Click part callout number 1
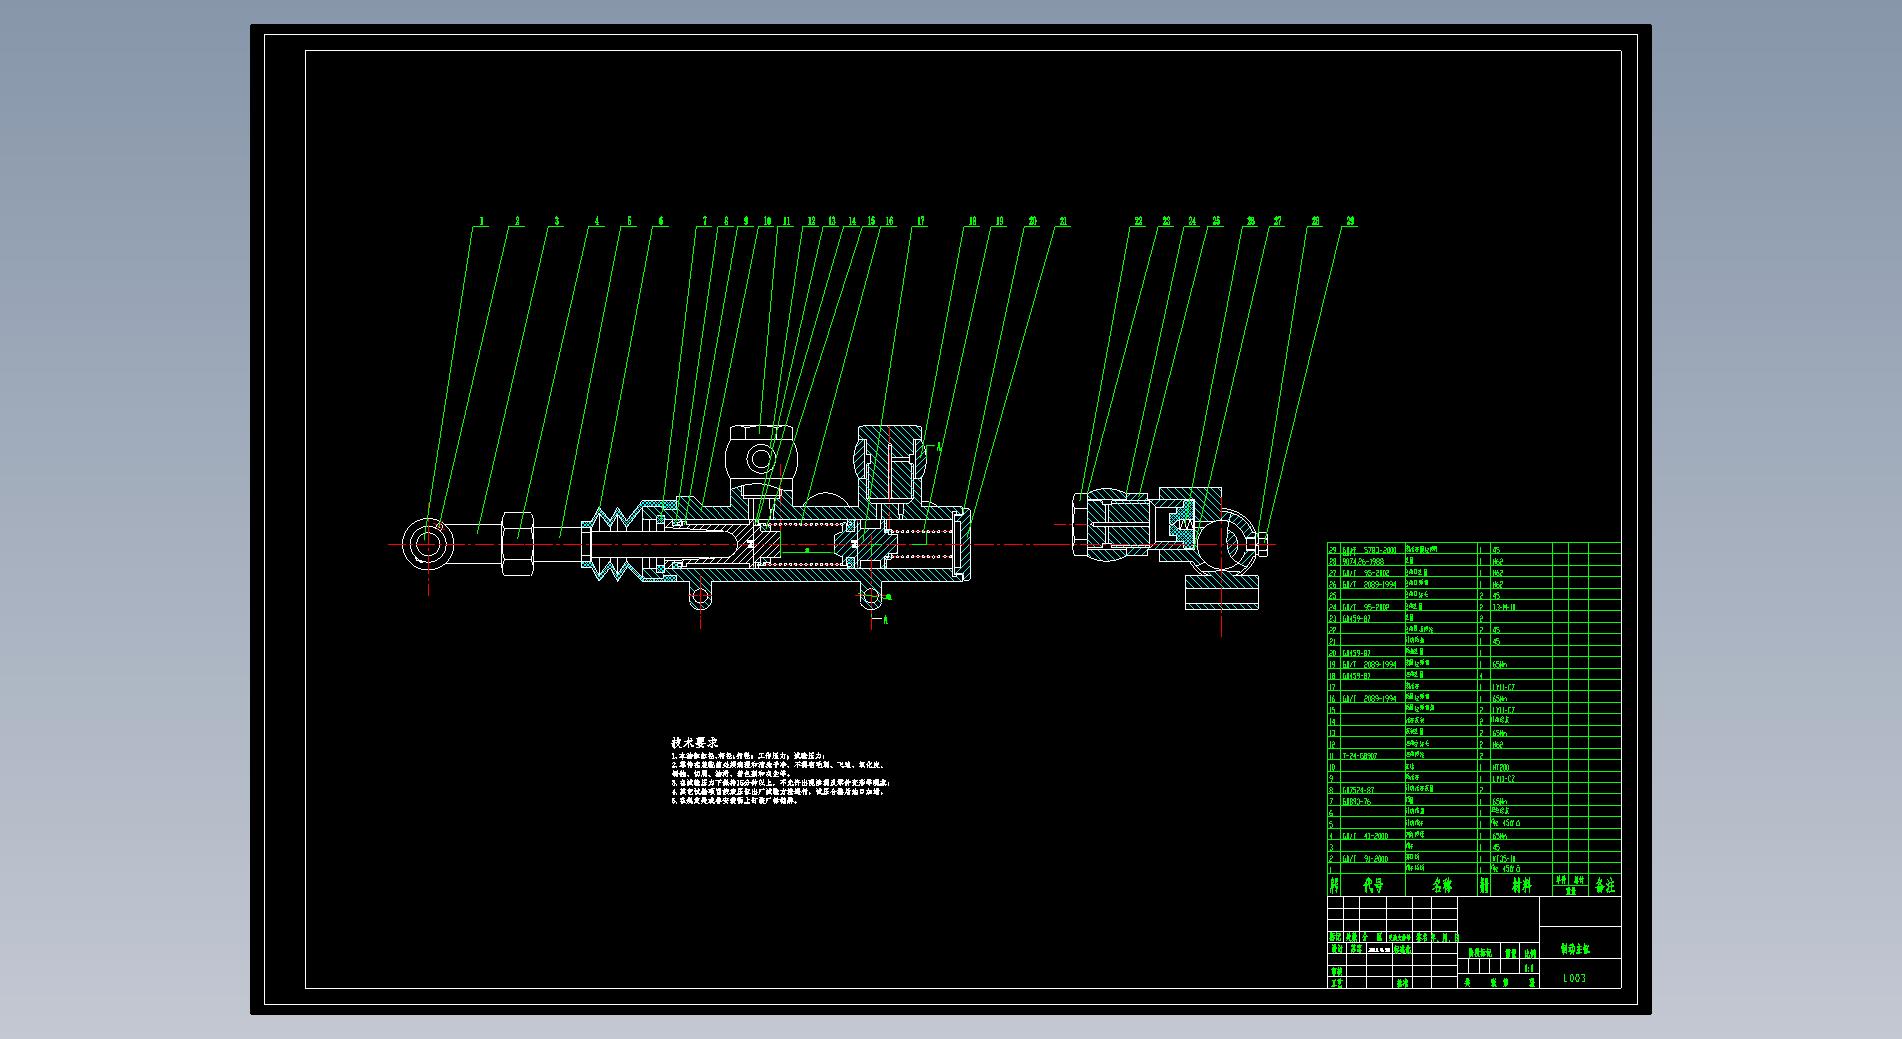This screenshot has height=1039, width=1902. click(x=481, y=221)
